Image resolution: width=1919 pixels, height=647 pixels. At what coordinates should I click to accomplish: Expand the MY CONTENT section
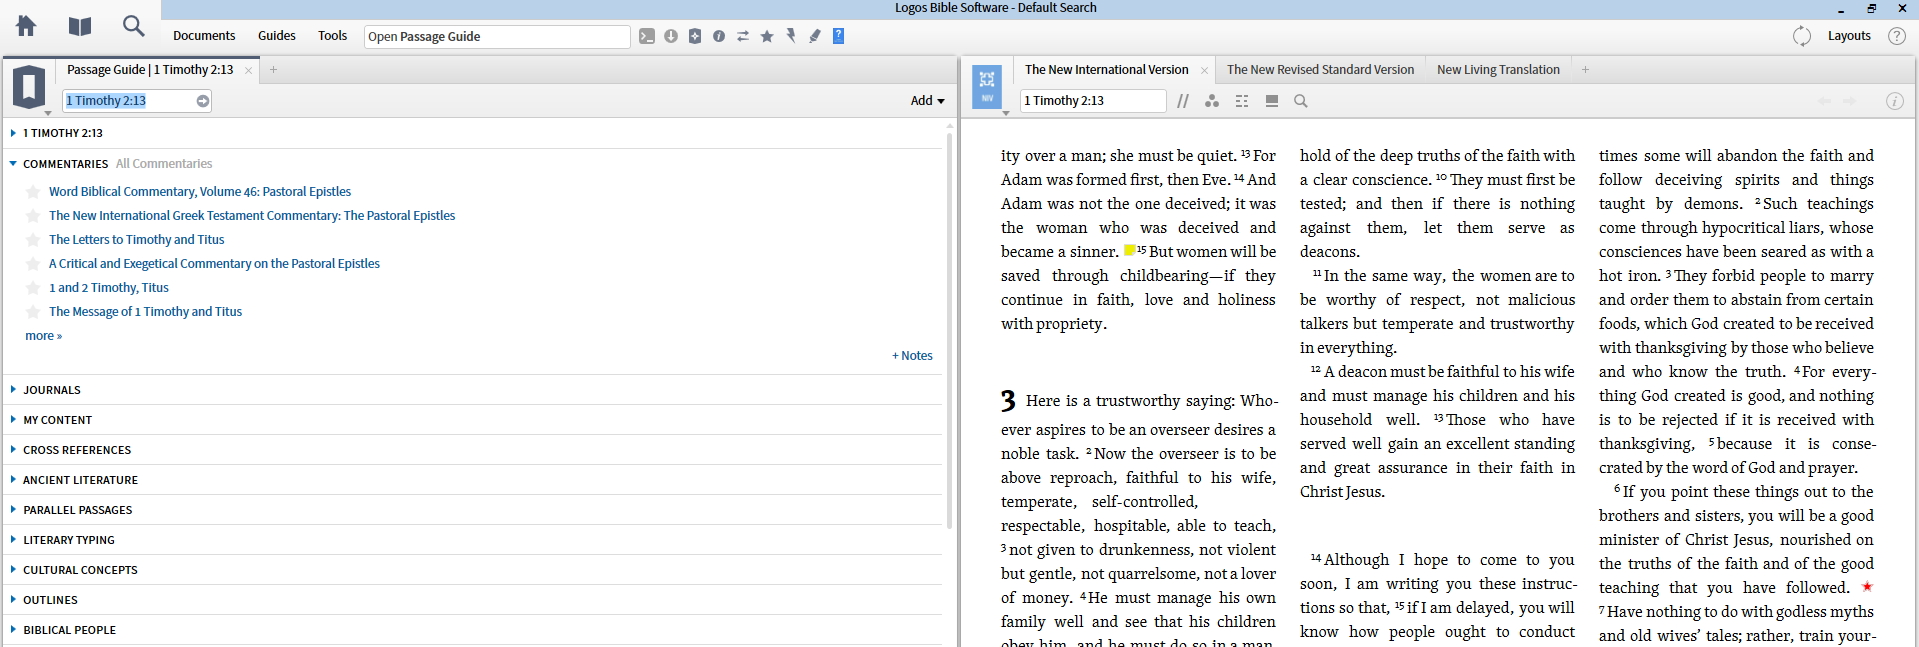click(13, 420)
